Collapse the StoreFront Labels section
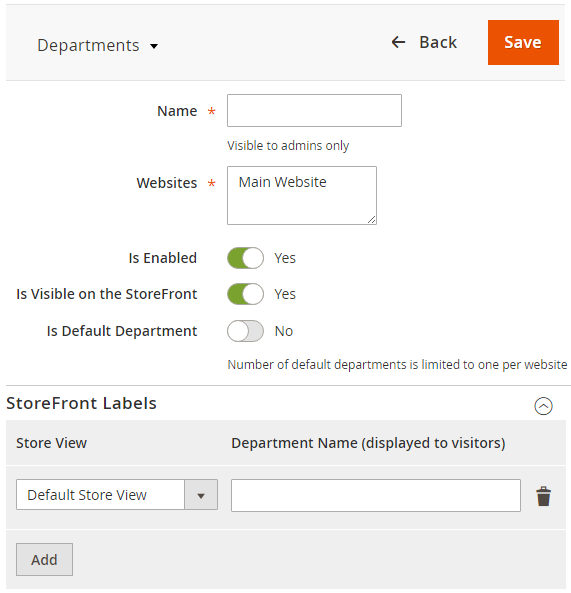The width and height of the screenshot is (571, 593). (543, 406)
